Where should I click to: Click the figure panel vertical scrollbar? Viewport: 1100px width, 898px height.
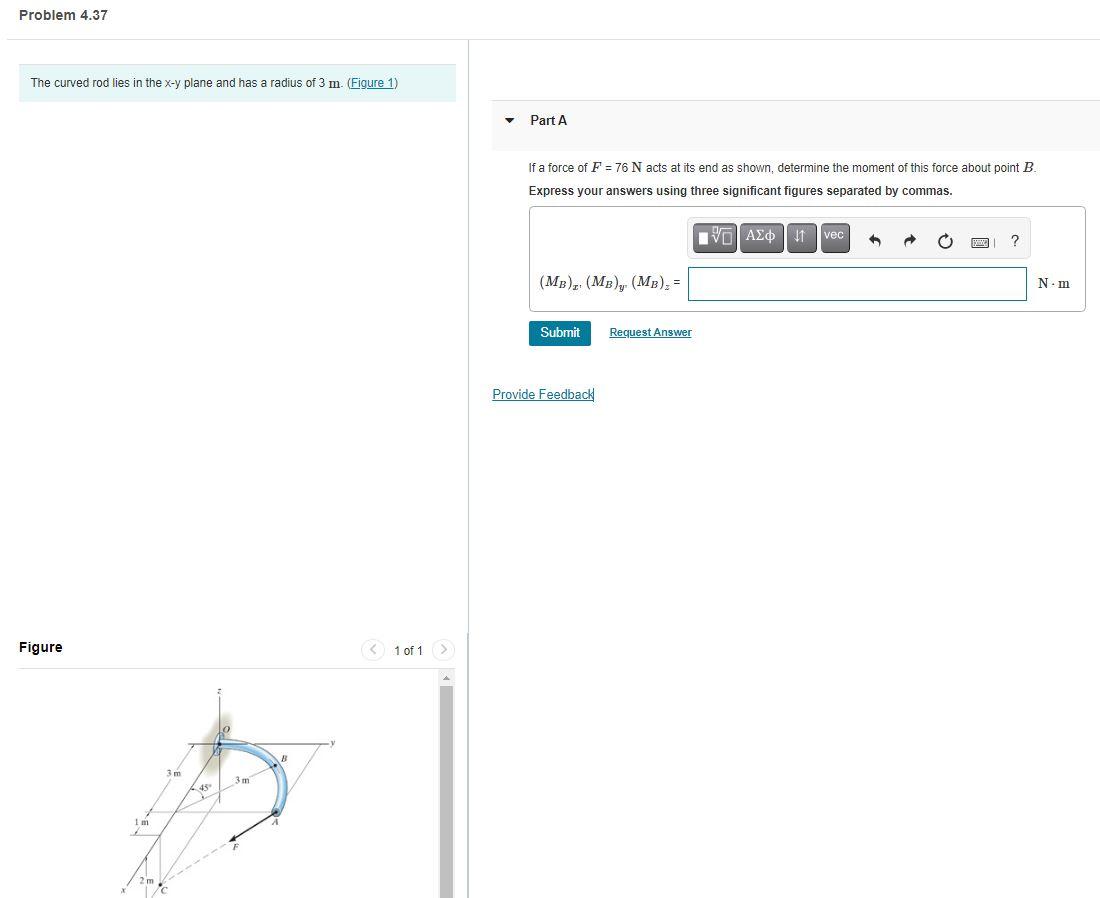[x=446, y=791]
